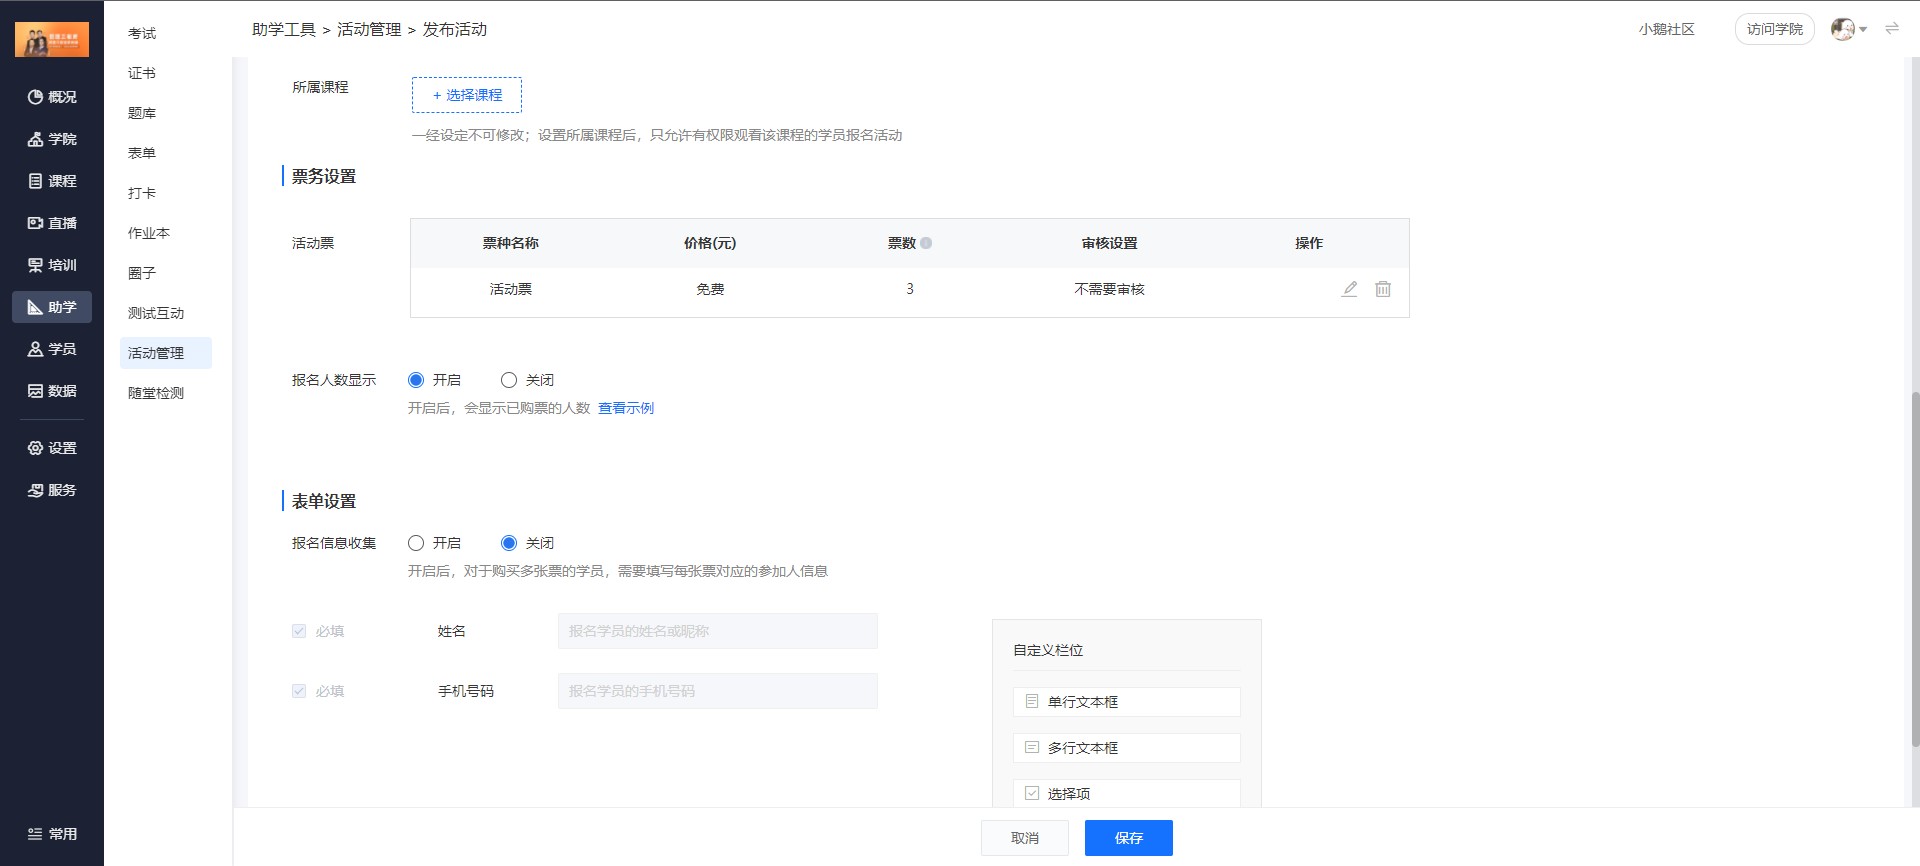Image resolution: width=1920 pixels, height=866 pixels.
Task: Click the switch account arrows icon
Action: click(x=1891, y=29)
